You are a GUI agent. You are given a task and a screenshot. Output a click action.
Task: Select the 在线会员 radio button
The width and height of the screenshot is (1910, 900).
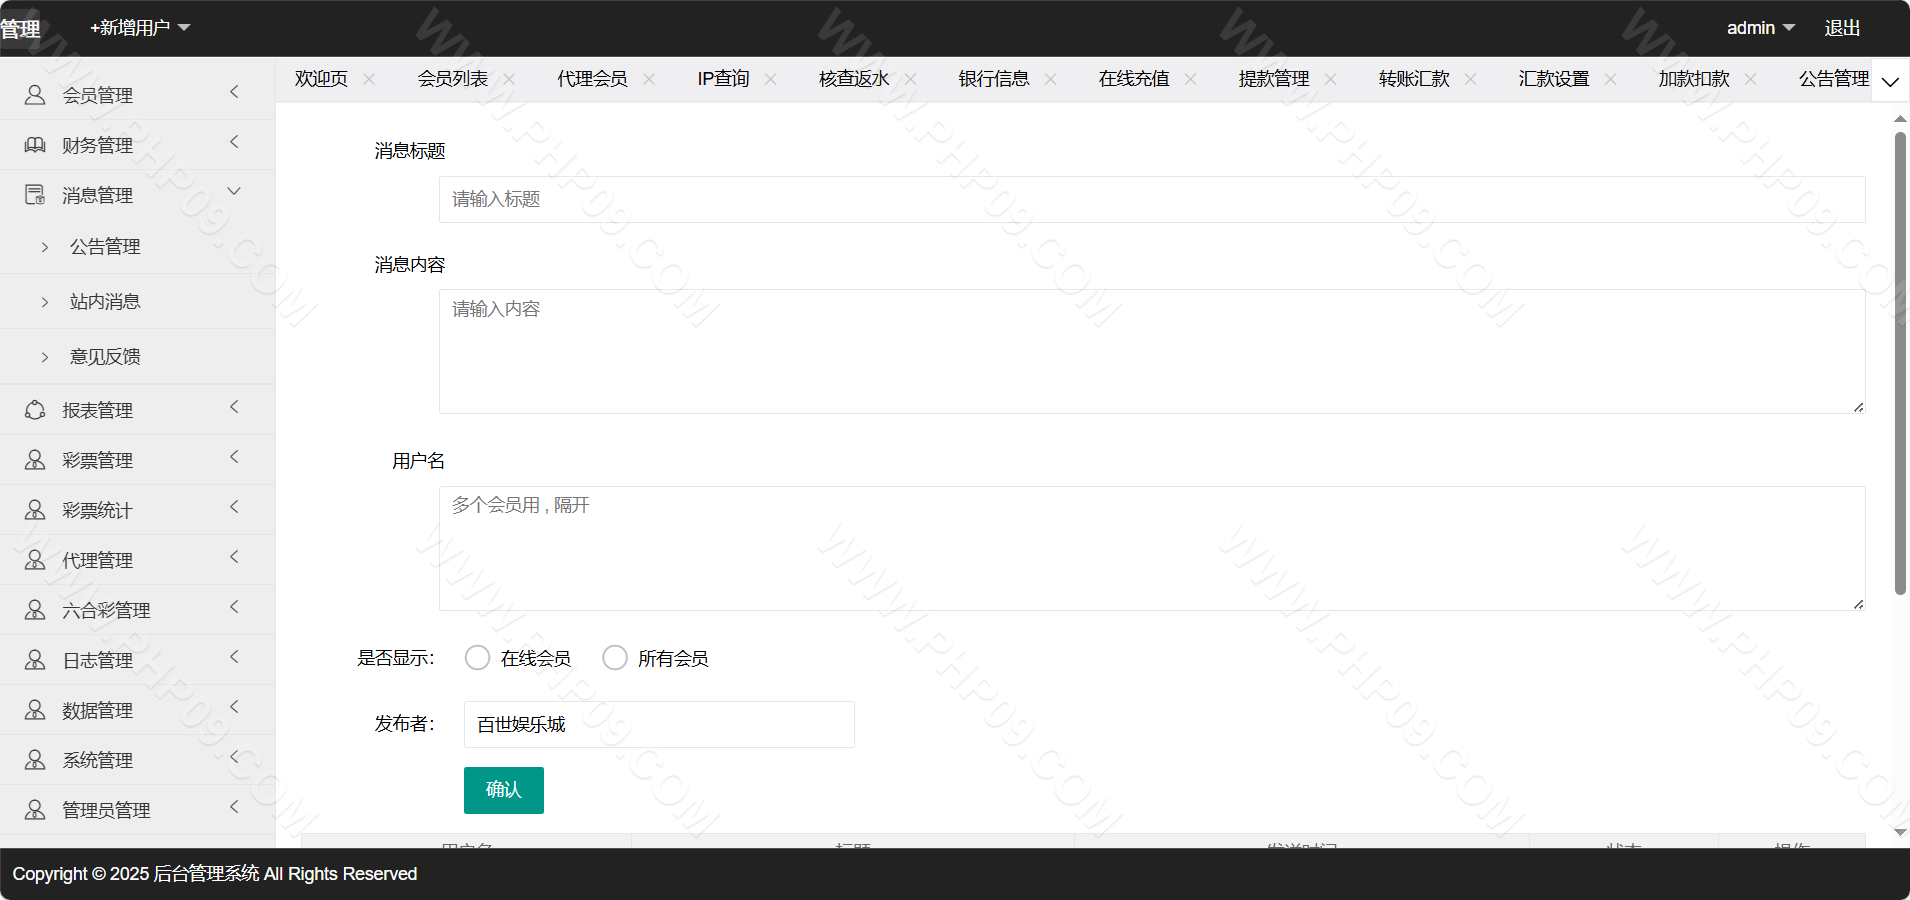(x=478, y=658)
